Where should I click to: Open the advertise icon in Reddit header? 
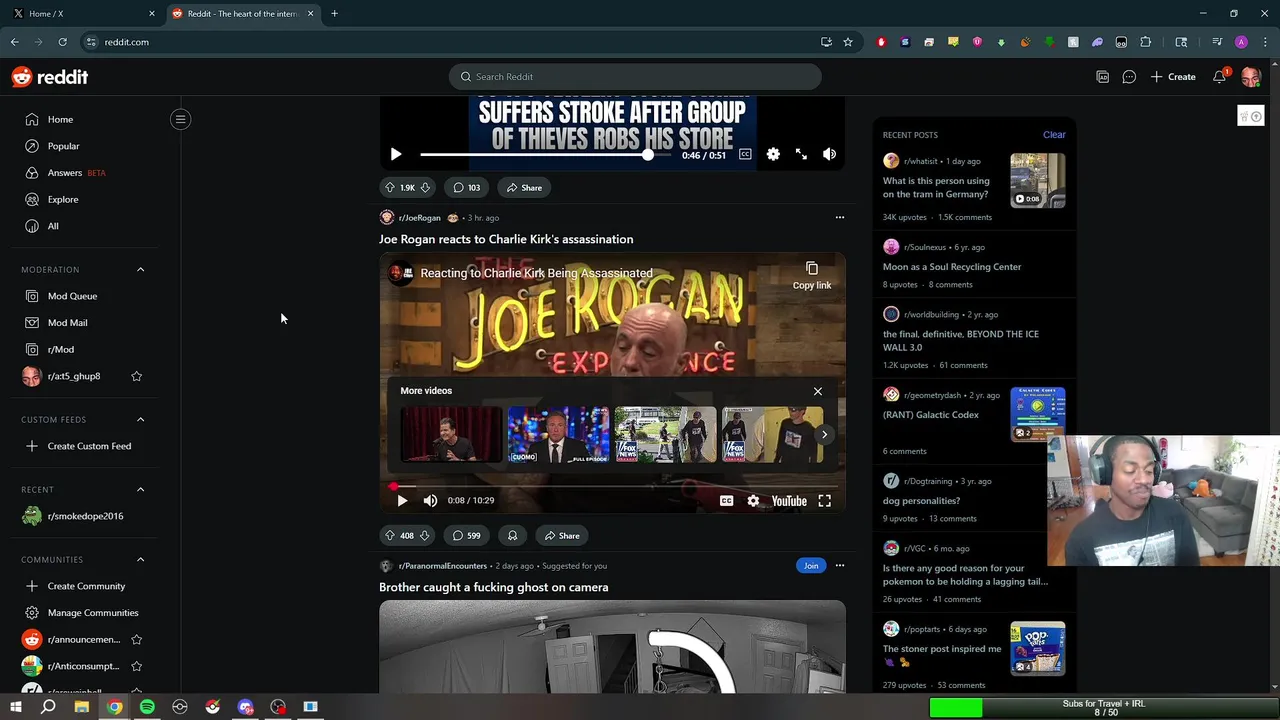pyautogui.click(x=1103, y=77)
